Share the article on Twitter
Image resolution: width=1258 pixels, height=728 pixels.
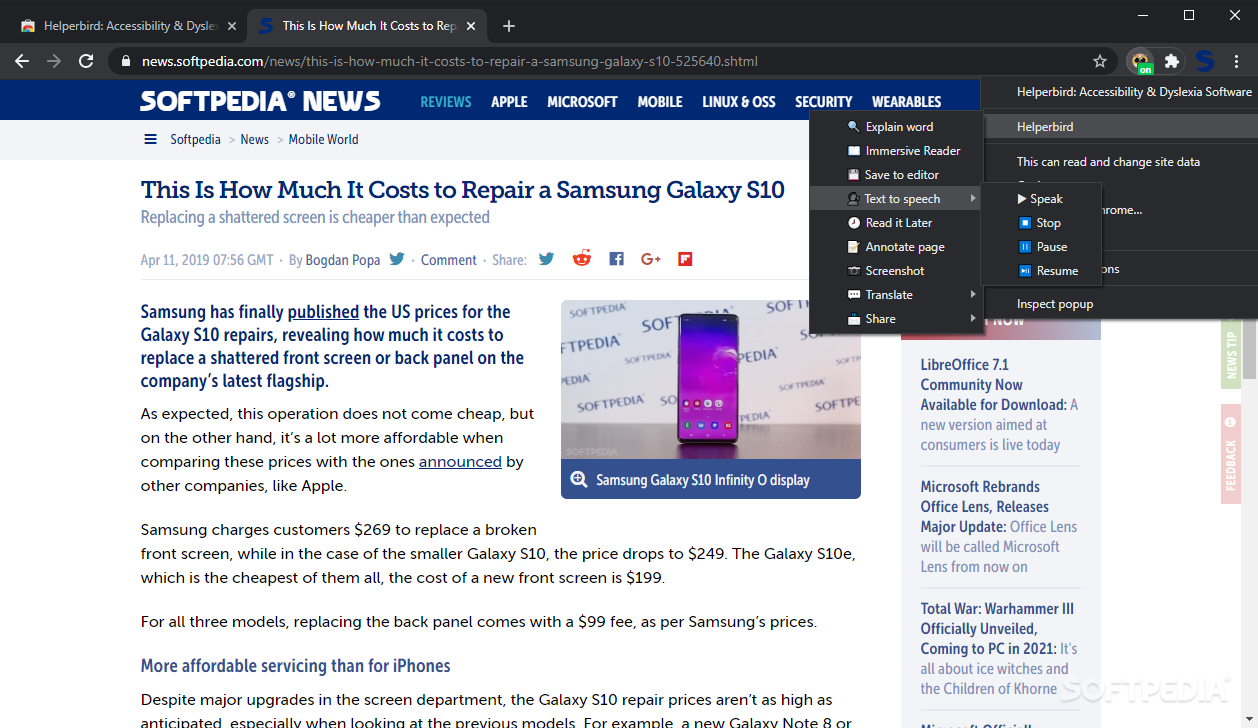click(546, 259)
